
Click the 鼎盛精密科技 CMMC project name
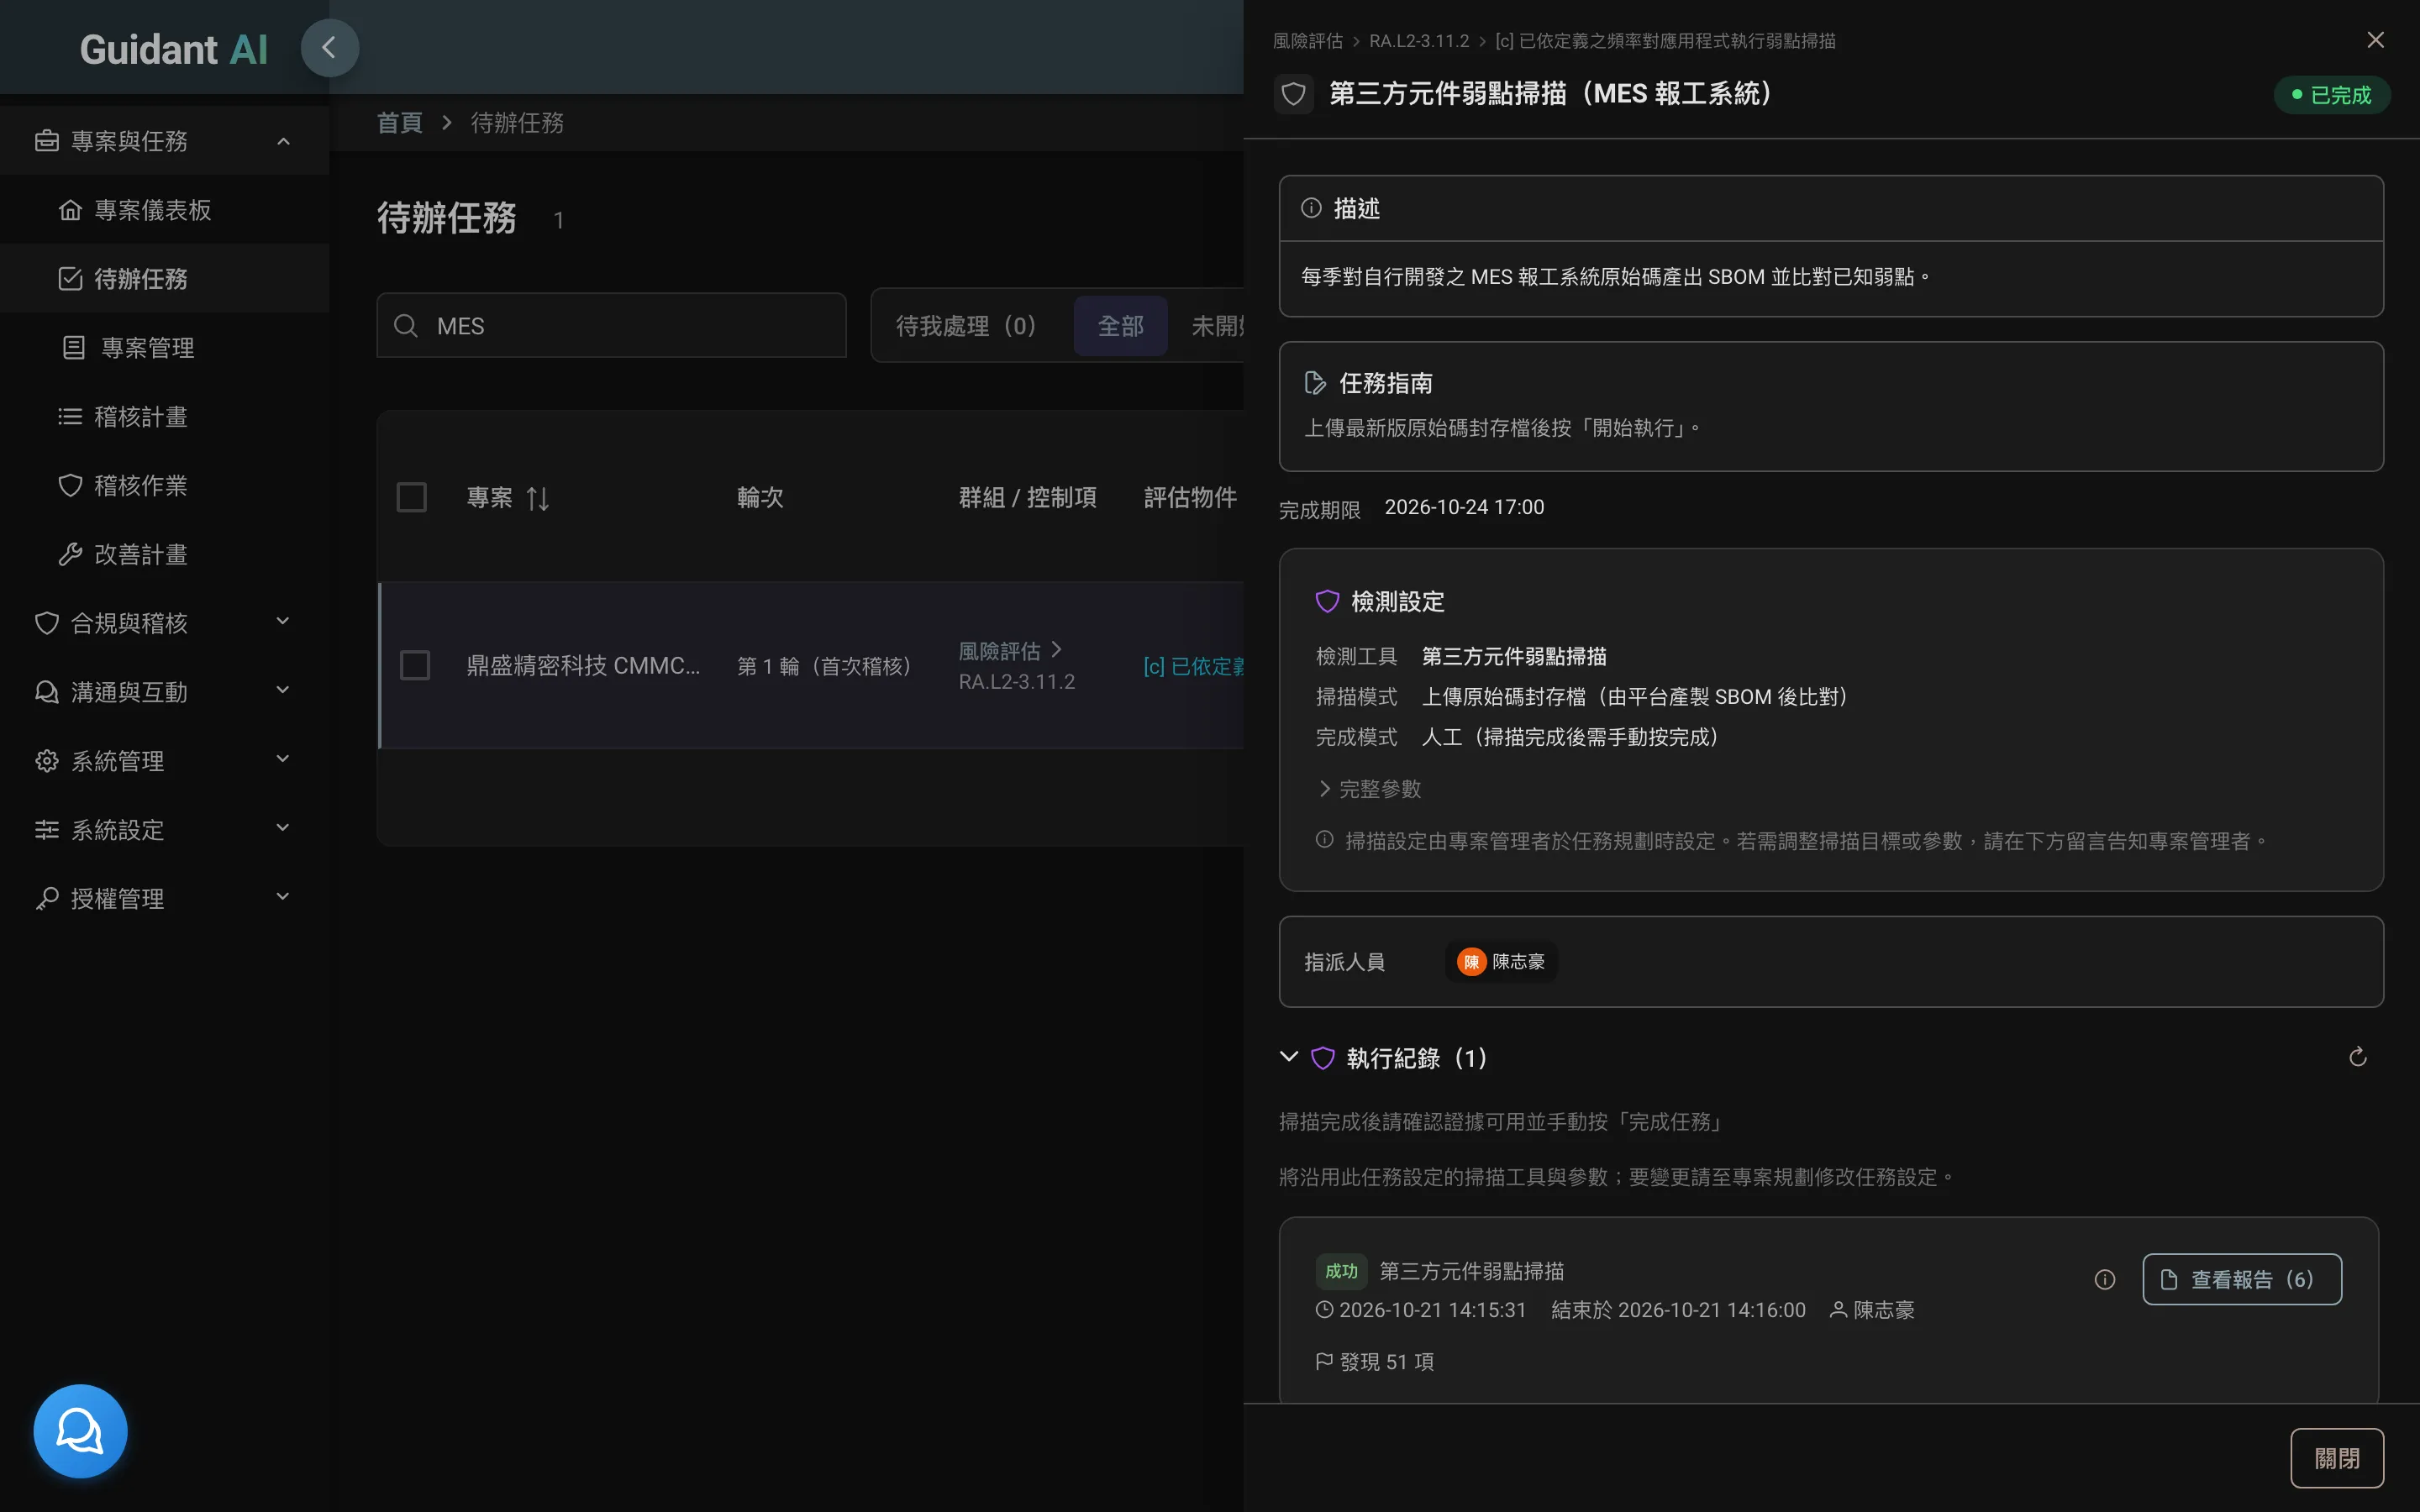coord(583,666)
